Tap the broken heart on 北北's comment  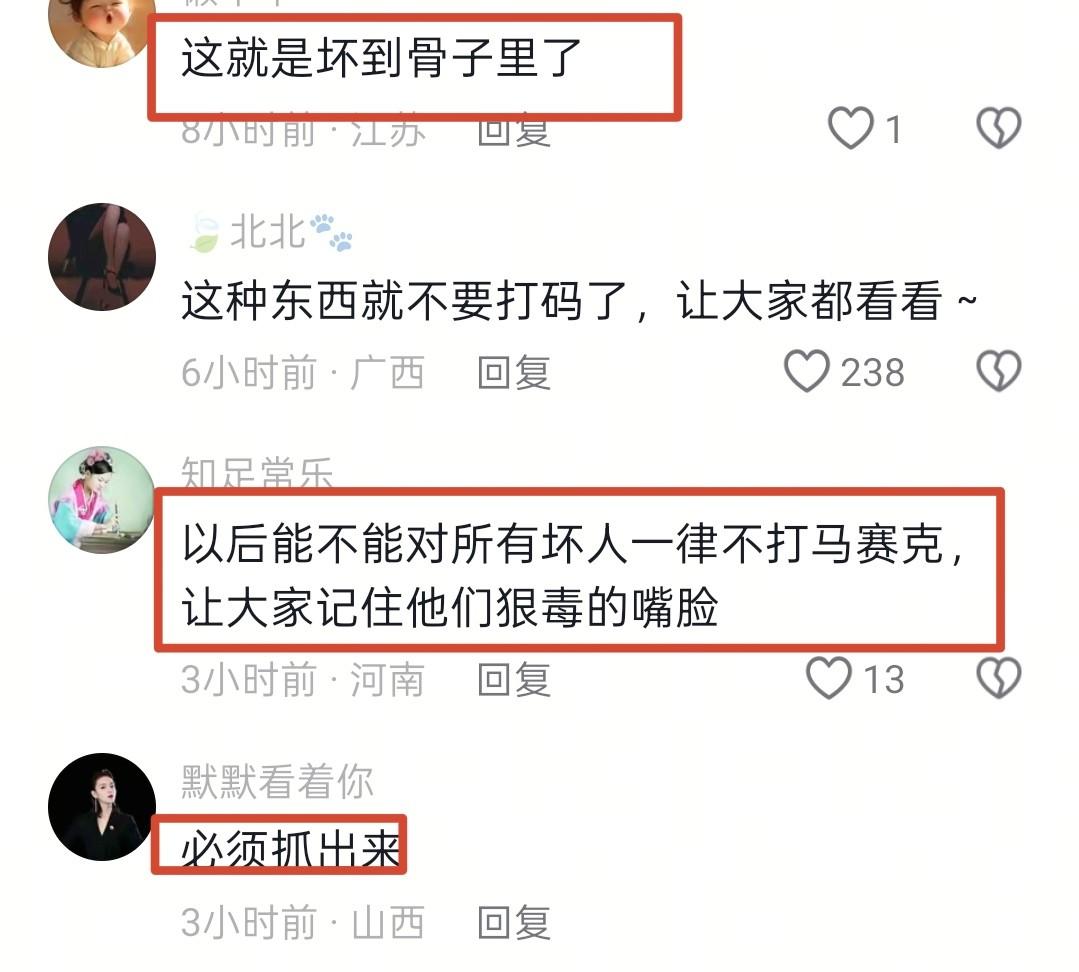point(998,371)
